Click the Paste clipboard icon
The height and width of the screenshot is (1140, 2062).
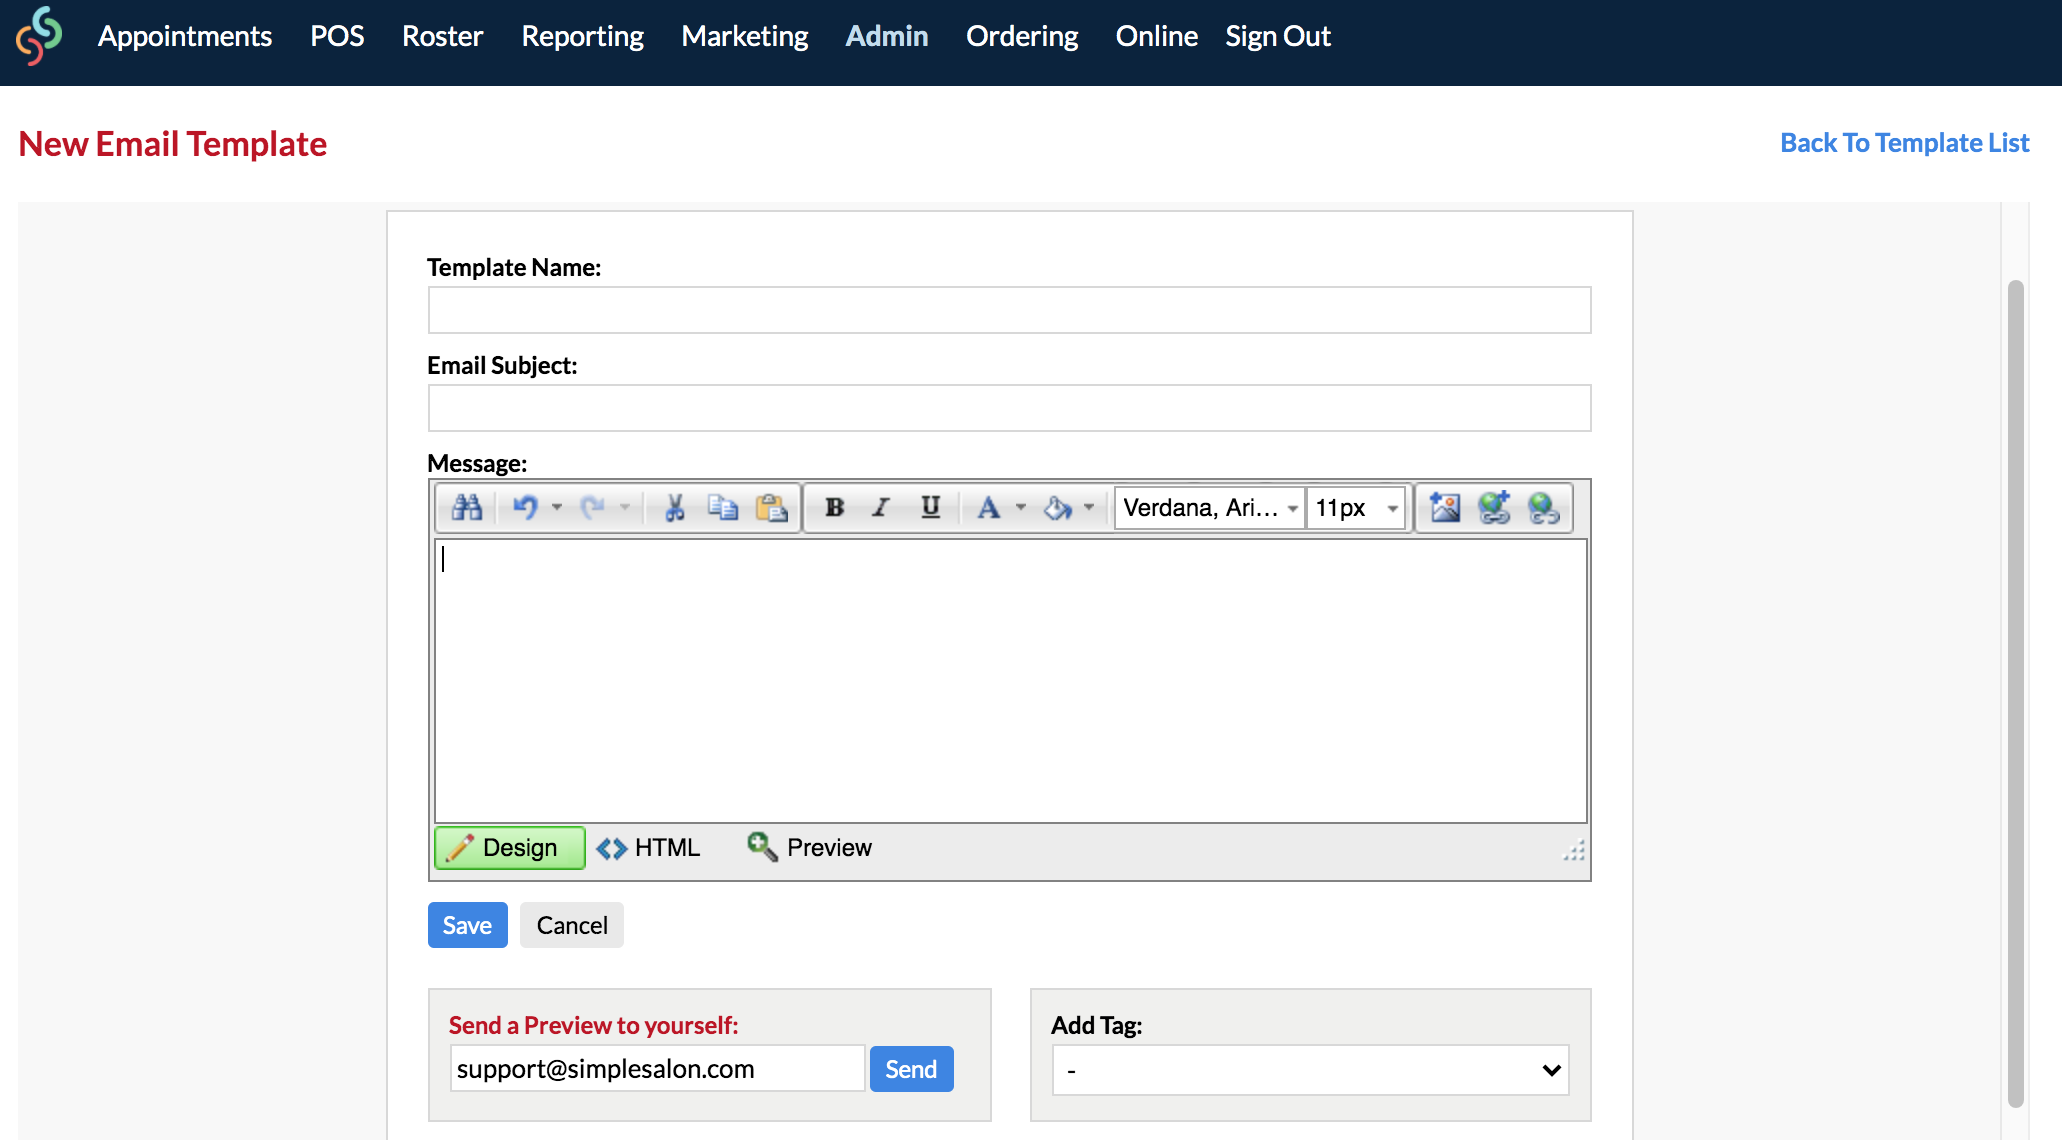tap(771, 508)
